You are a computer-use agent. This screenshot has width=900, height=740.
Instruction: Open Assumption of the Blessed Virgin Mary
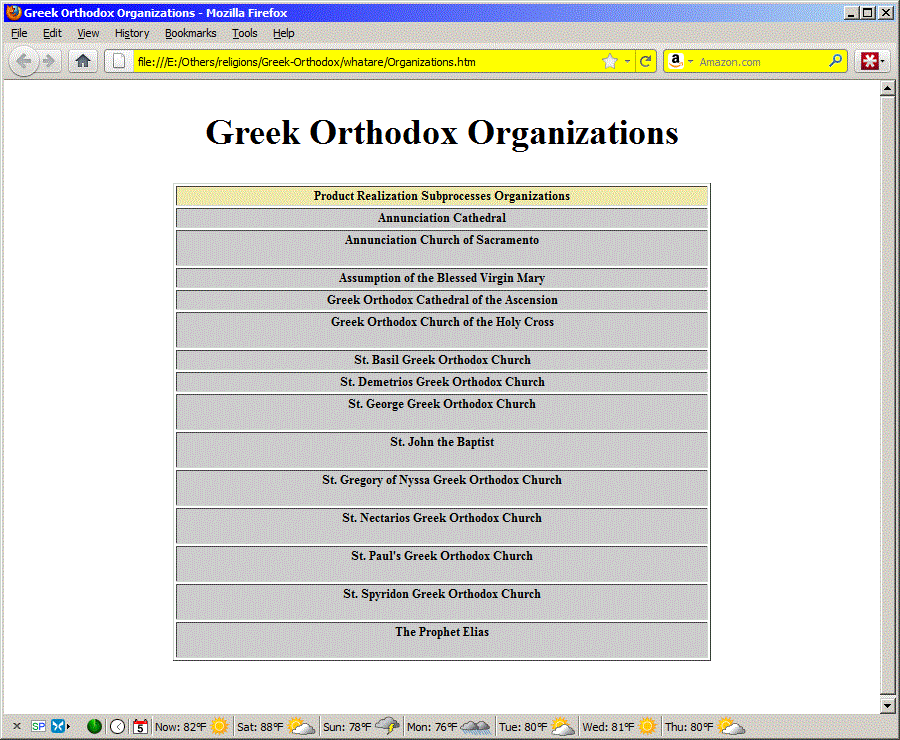coord(442,278)
